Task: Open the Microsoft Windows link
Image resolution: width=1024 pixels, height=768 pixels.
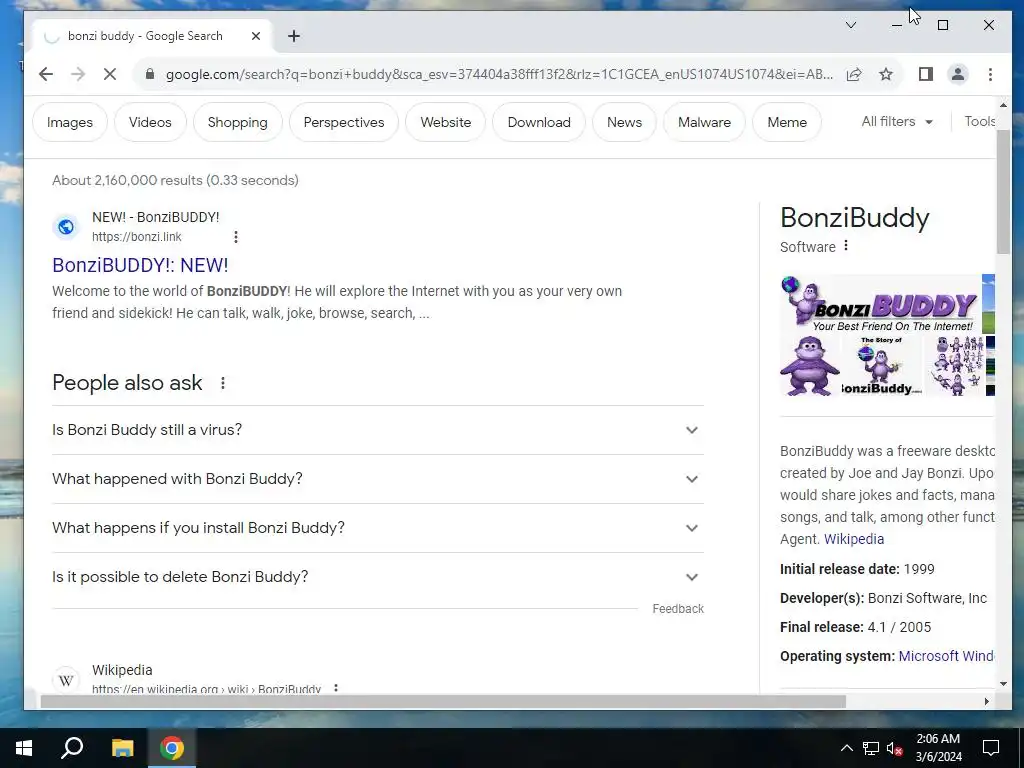Action: click(x=946, y=656)
